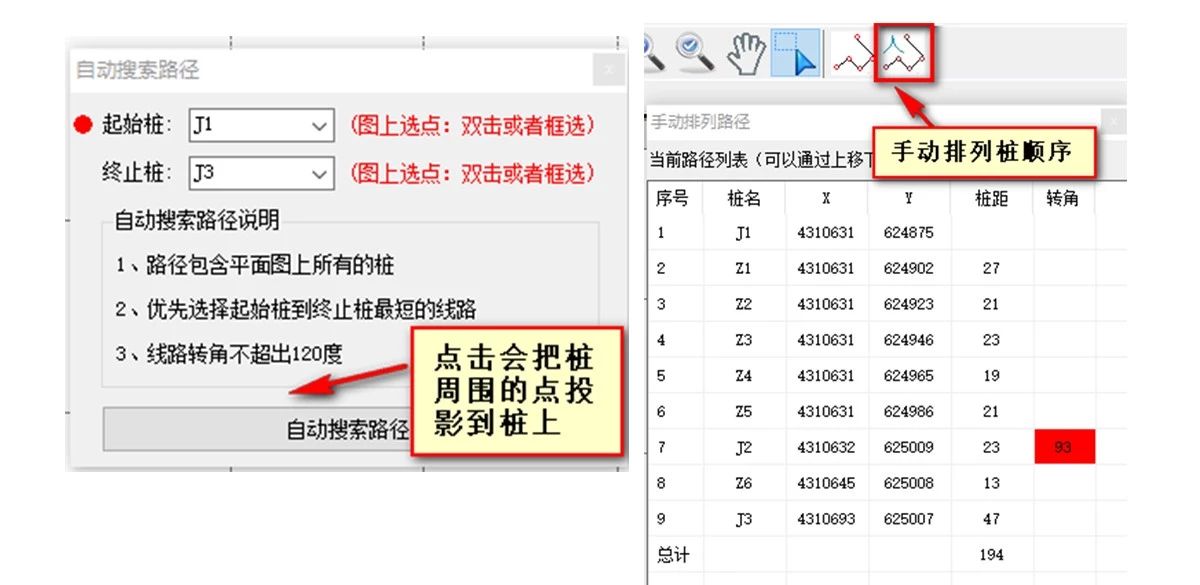1200x585 pixels.
Task: Activate the box selection arrow tool
Action: pyautogui.click(x=797, y=53)
